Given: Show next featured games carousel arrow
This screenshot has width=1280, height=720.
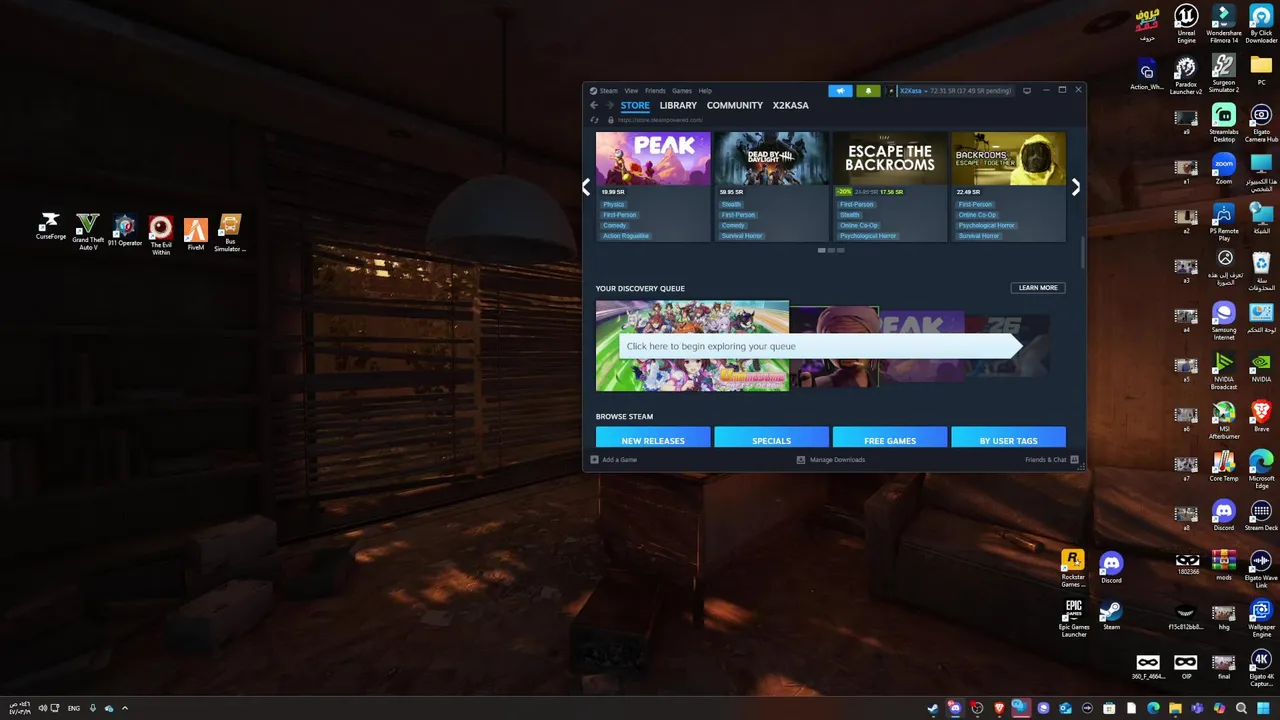Looking at the screenshot, I should coord(1076,187).
